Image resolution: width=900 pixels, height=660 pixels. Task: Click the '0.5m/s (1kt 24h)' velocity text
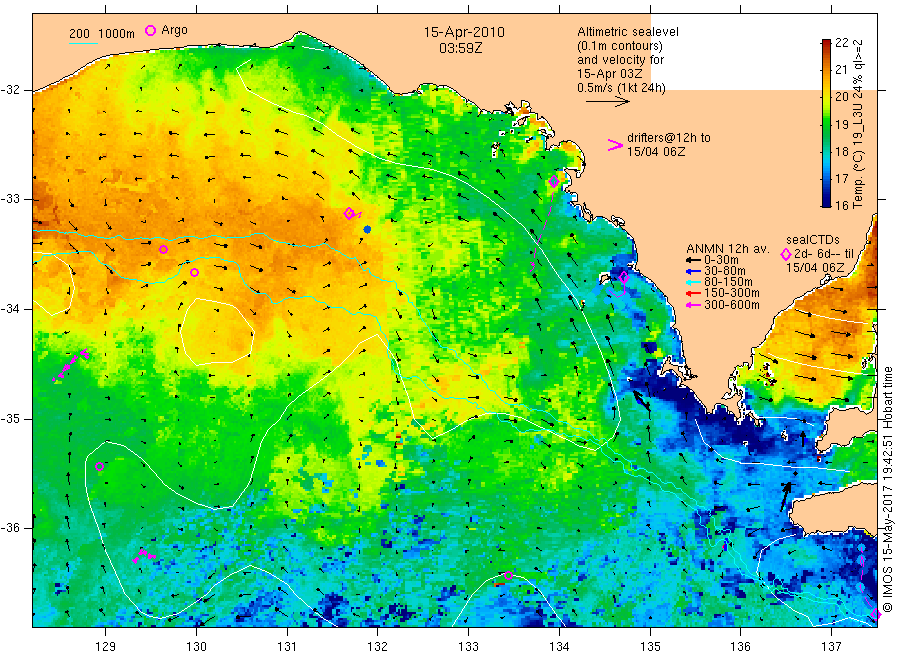(622, 88)
